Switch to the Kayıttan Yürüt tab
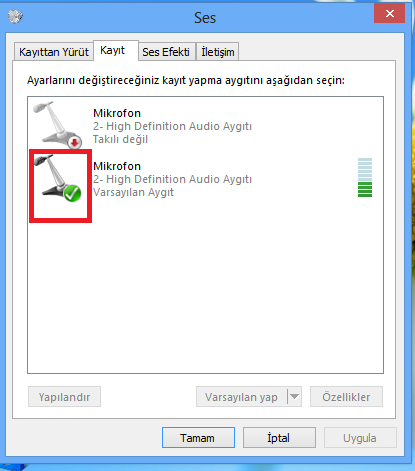The image size is (415, 471). click(x=54, y=52)
